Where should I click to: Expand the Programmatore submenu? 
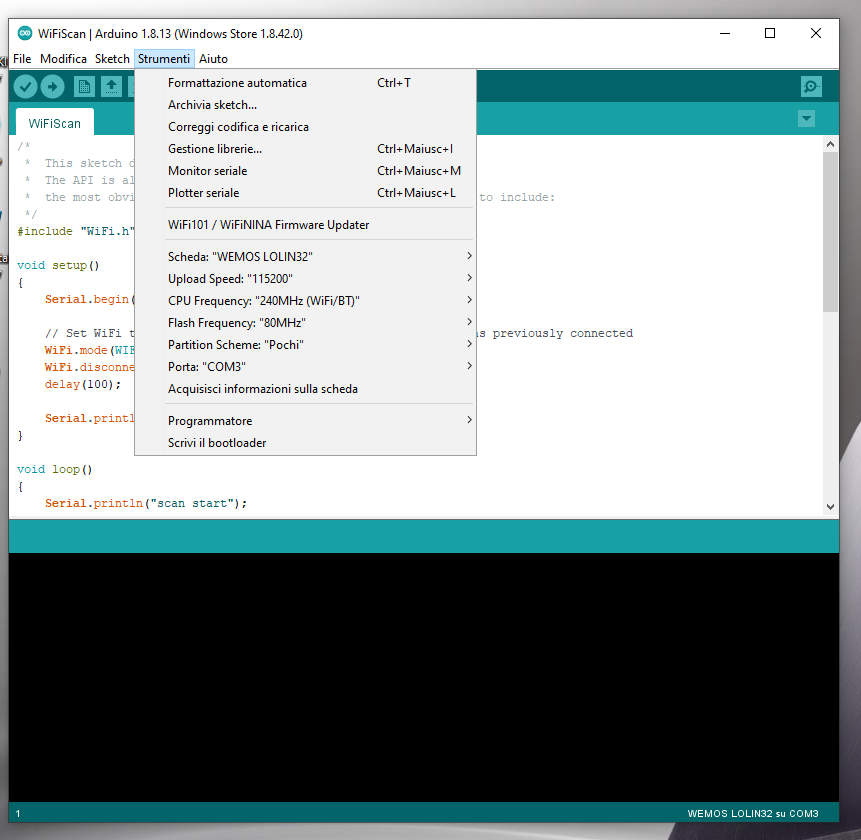(x=320, y=421)
